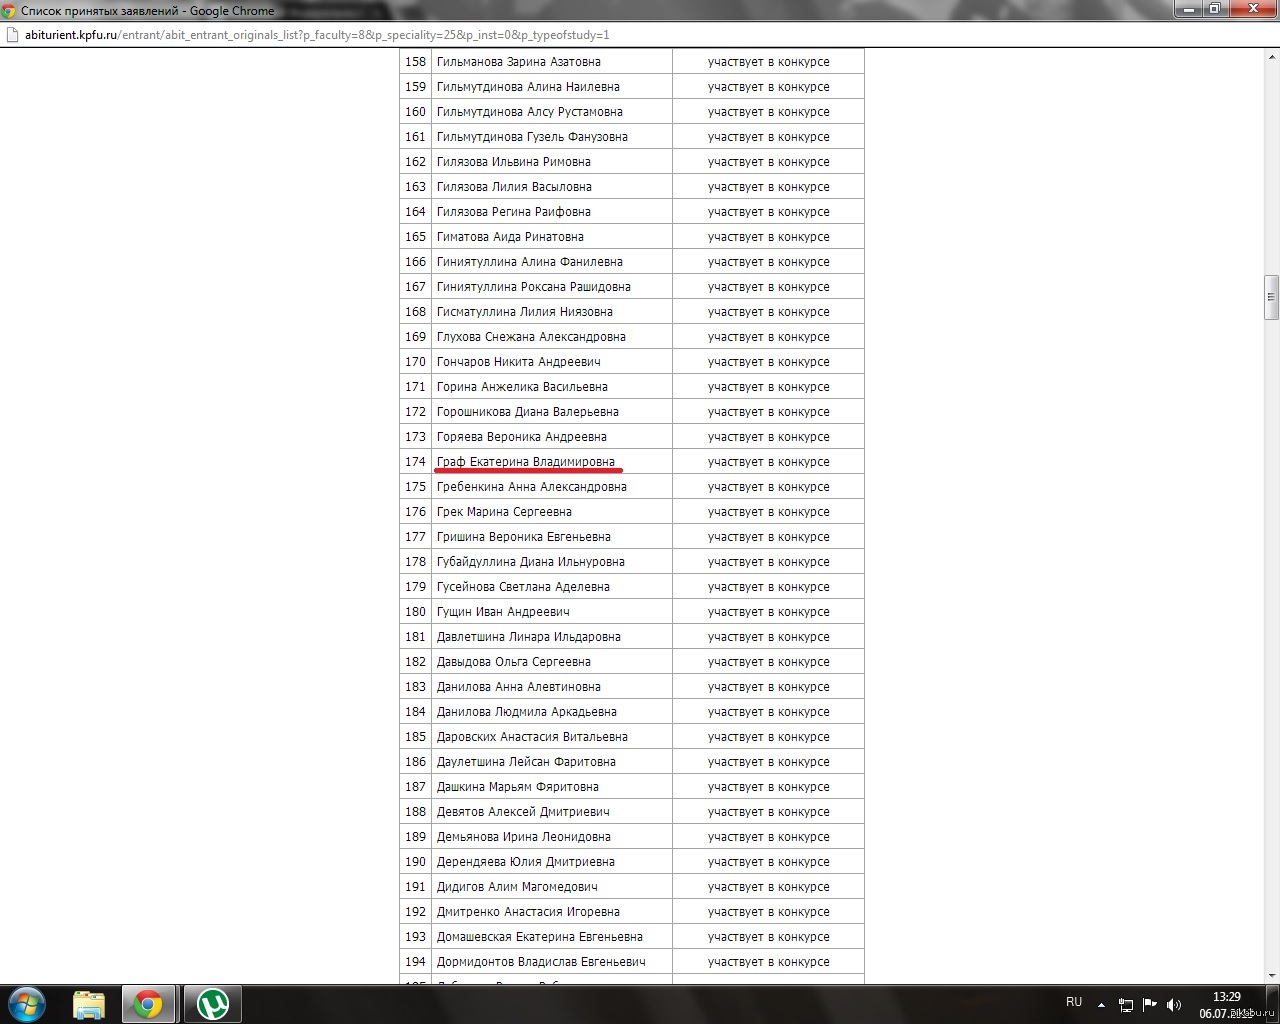Minimize the Chrome window
This screenshot has height=1024, width=1280.
tap(1188, 8)
